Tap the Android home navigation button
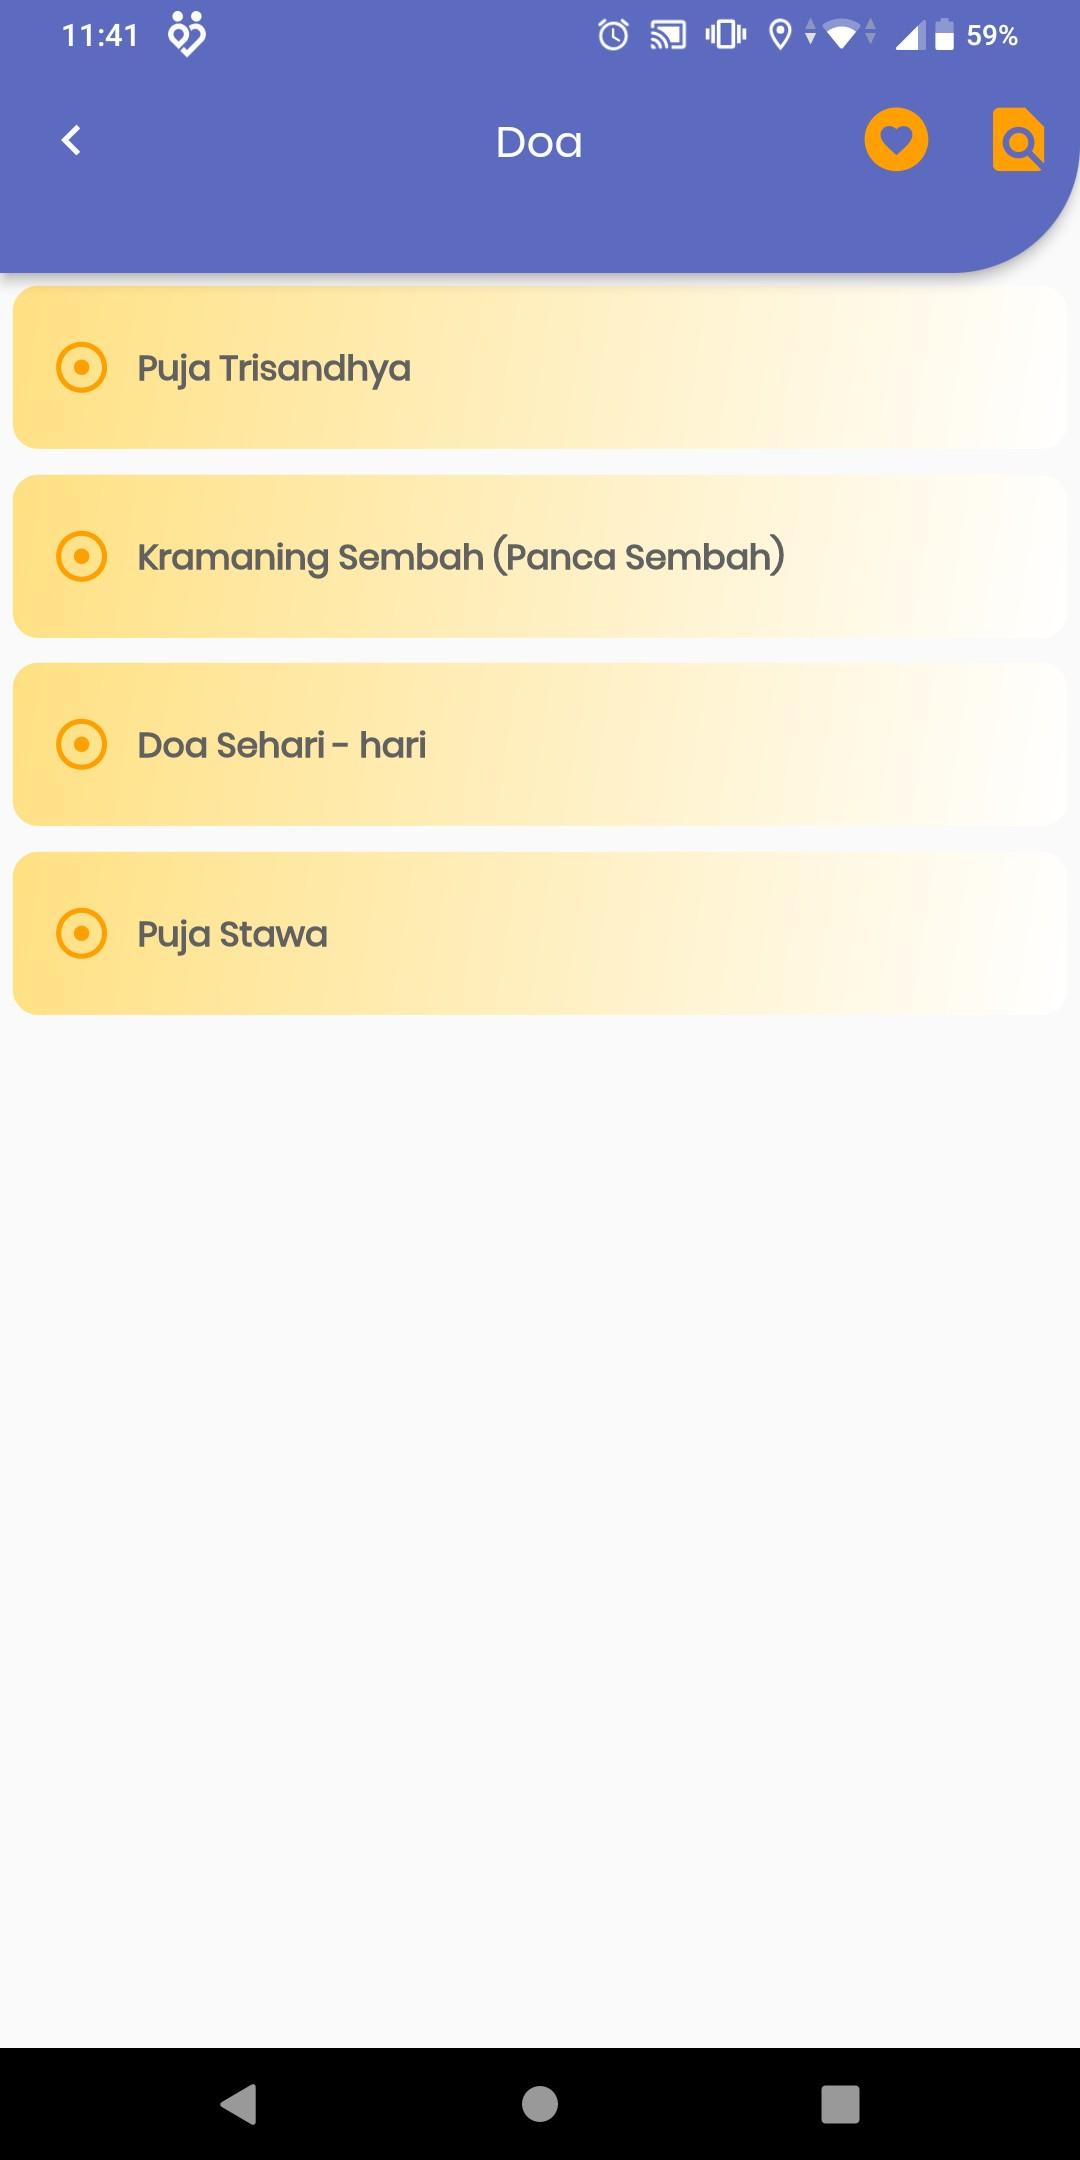The image size is (1080, 2160). 540,2104
